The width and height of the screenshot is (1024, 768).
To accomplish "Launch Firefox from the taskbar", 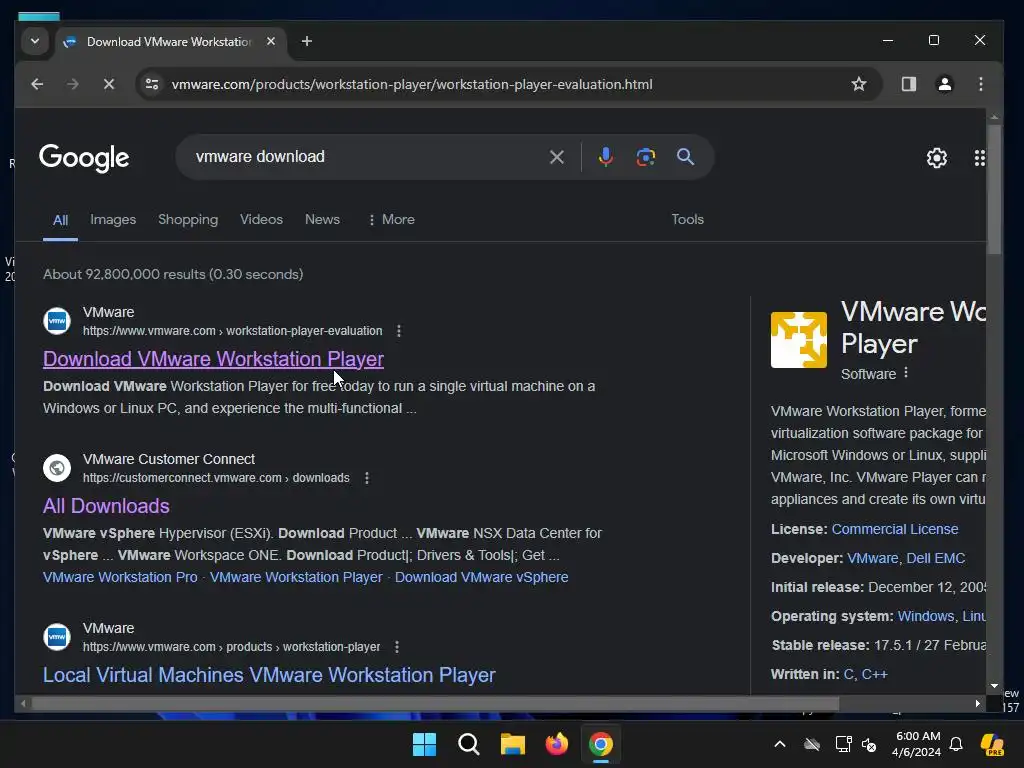I will (x=556, y=744).
